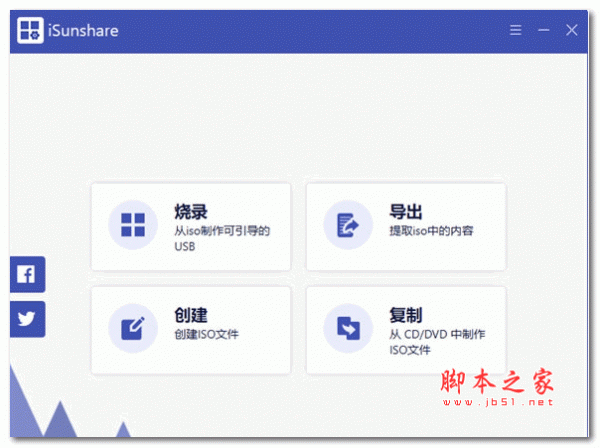Click the text 提取iso中的内容
Image resolution: width=600 pixels, height=448 pixels.
[431, 231]
